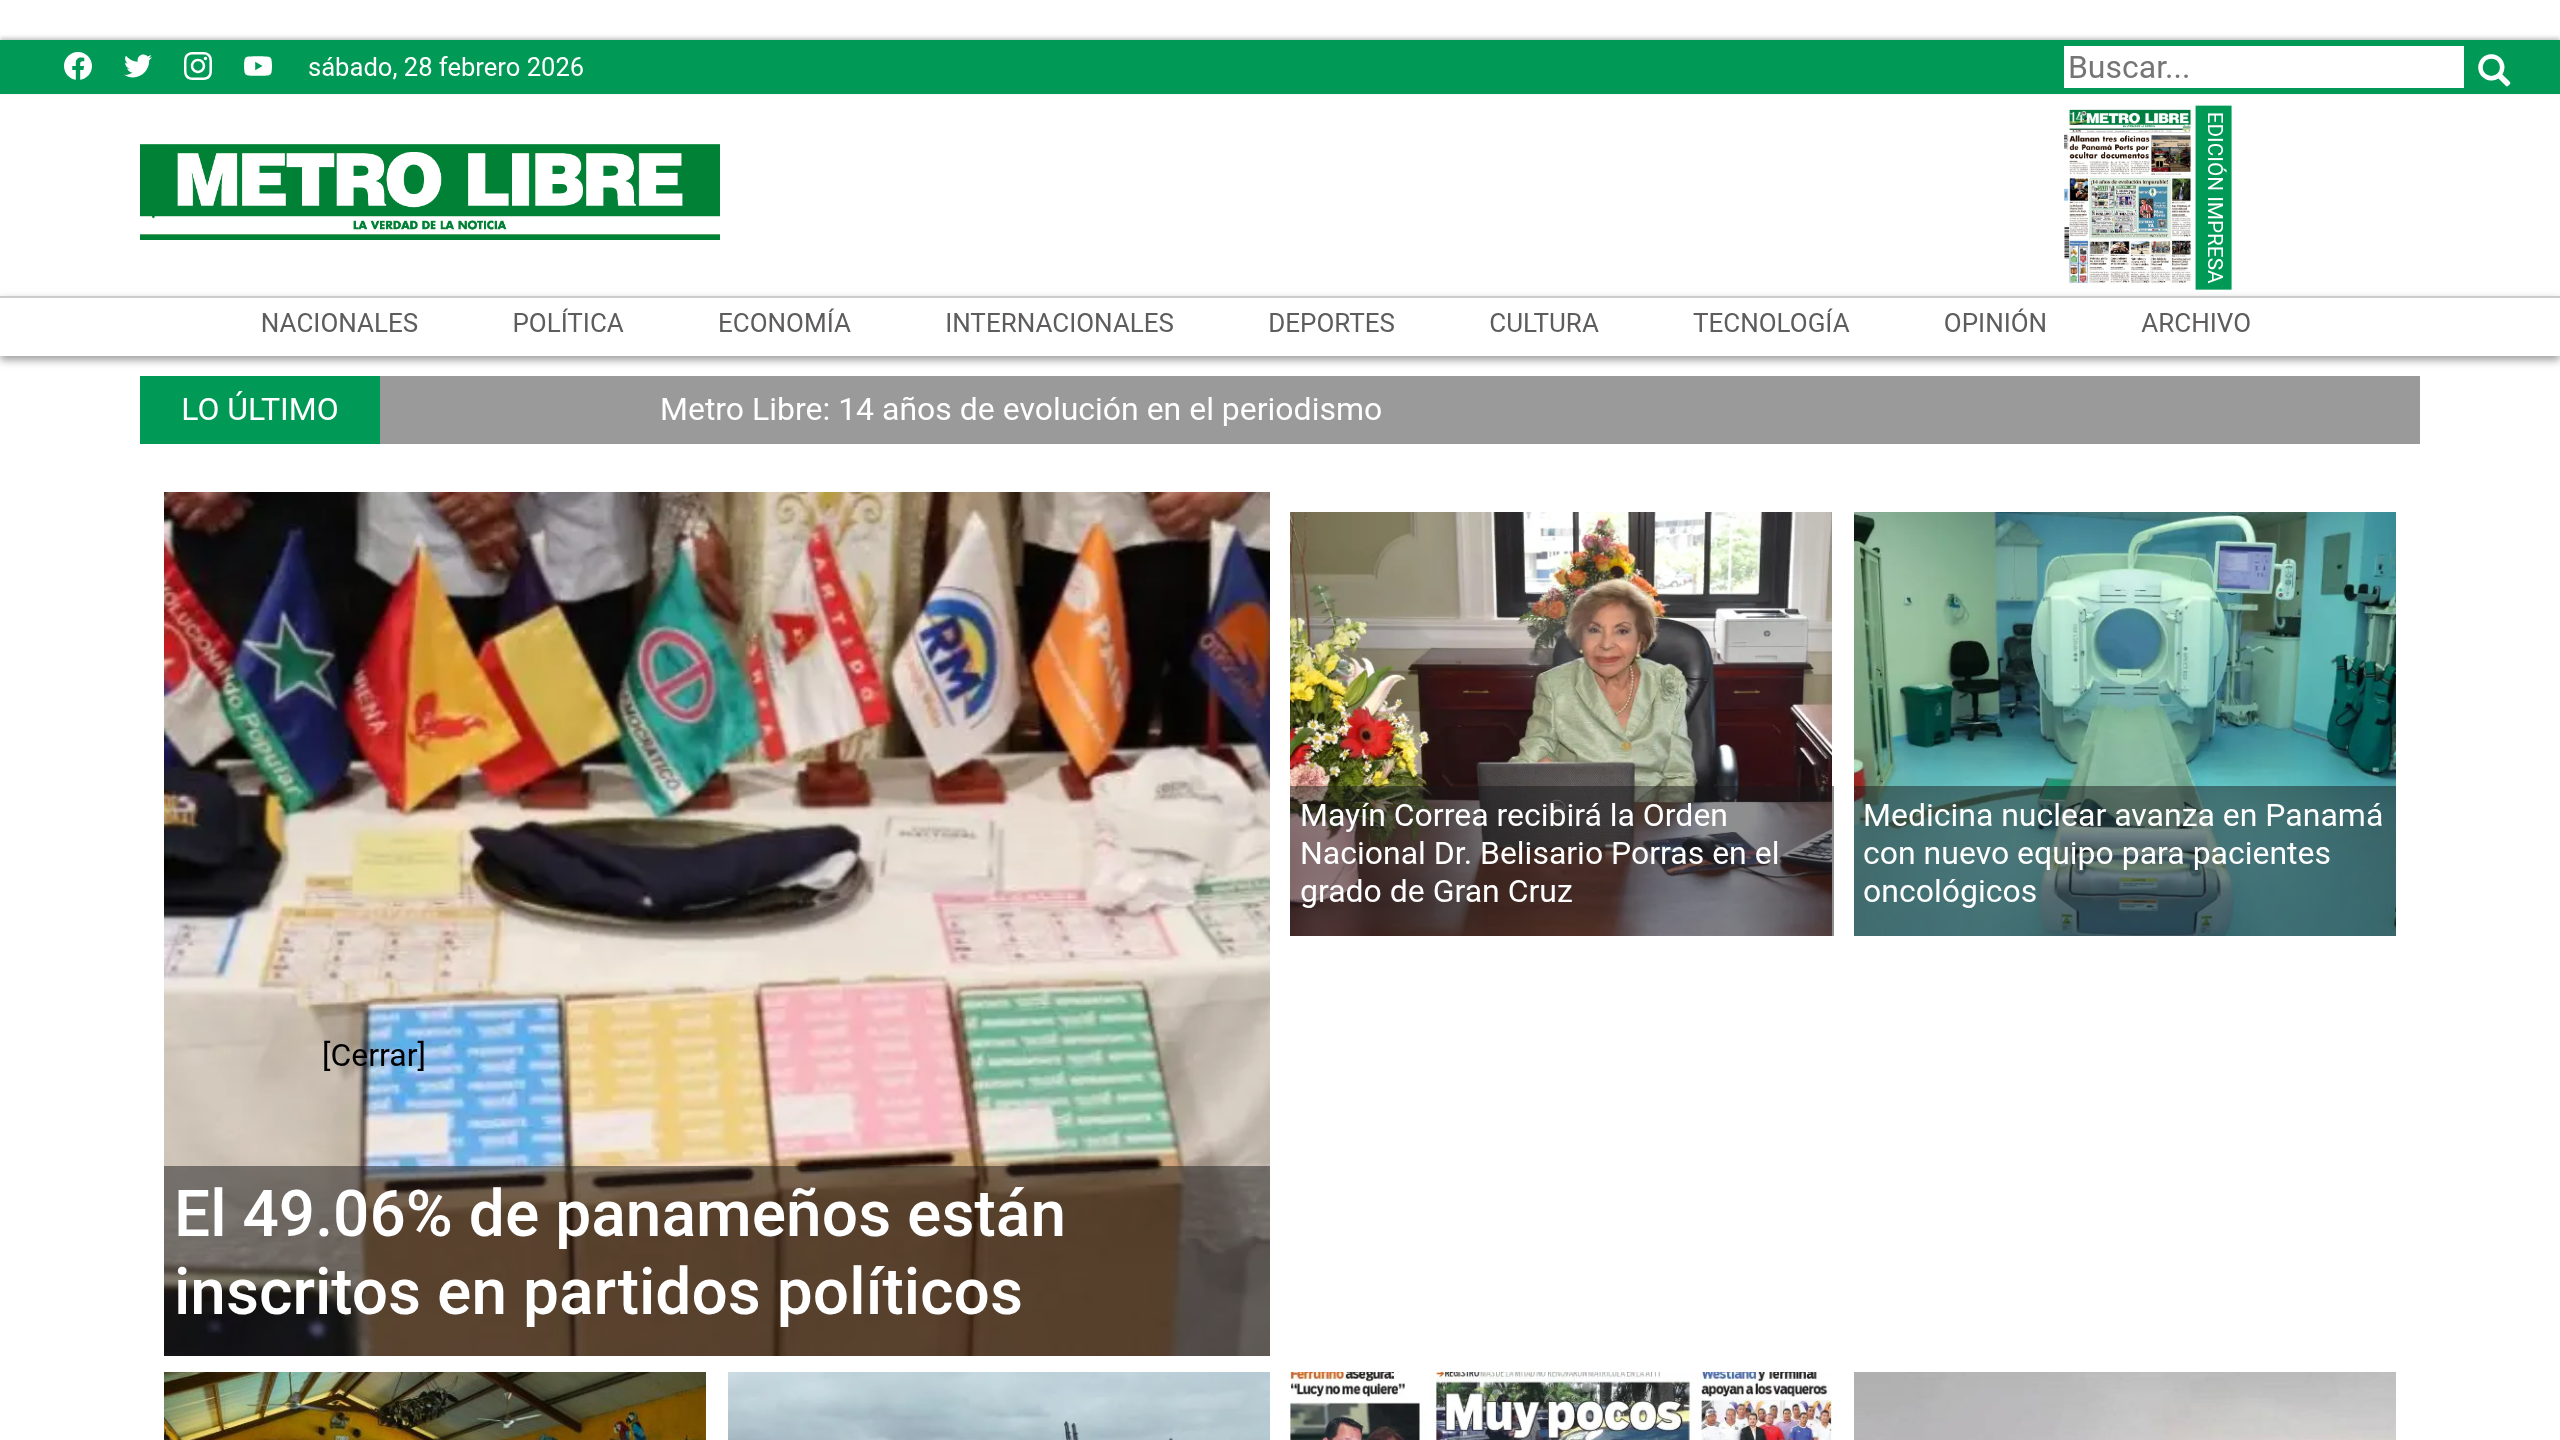The height and width of the screenshot is (1440, 2560).
Task: Open the YouTube channel
Action: pyautogui.click(x=258, y=66)
